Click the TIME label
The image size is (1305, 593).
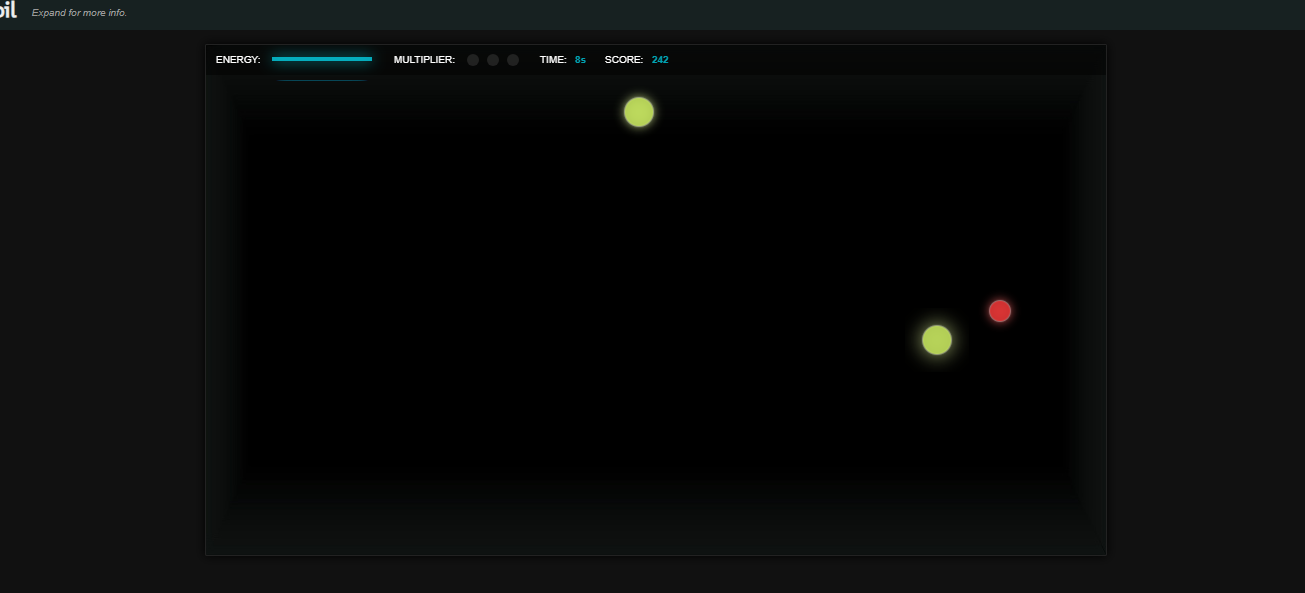(553, 60)
